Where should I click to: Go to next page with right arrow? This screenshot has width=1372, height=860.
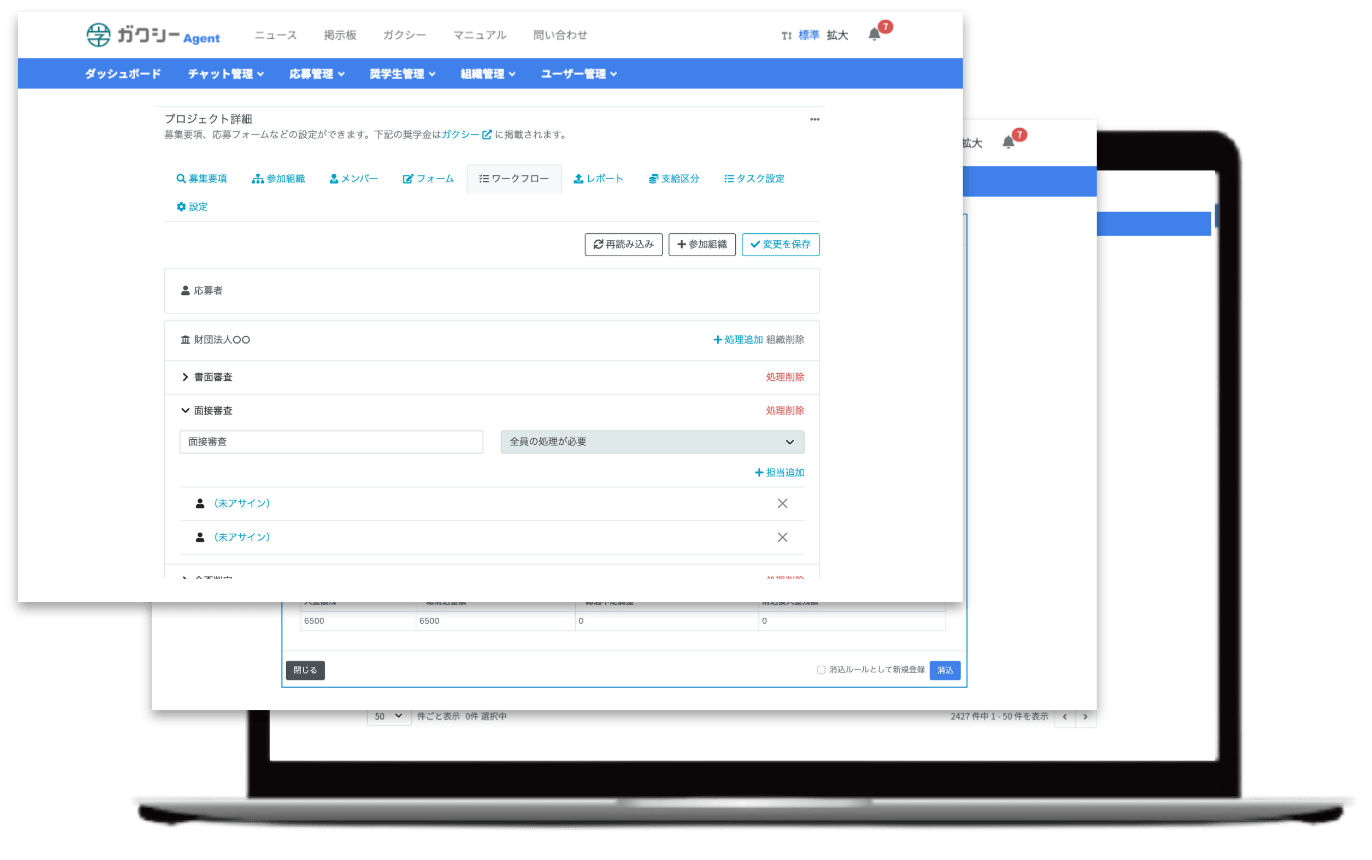tap(1086, 717)
